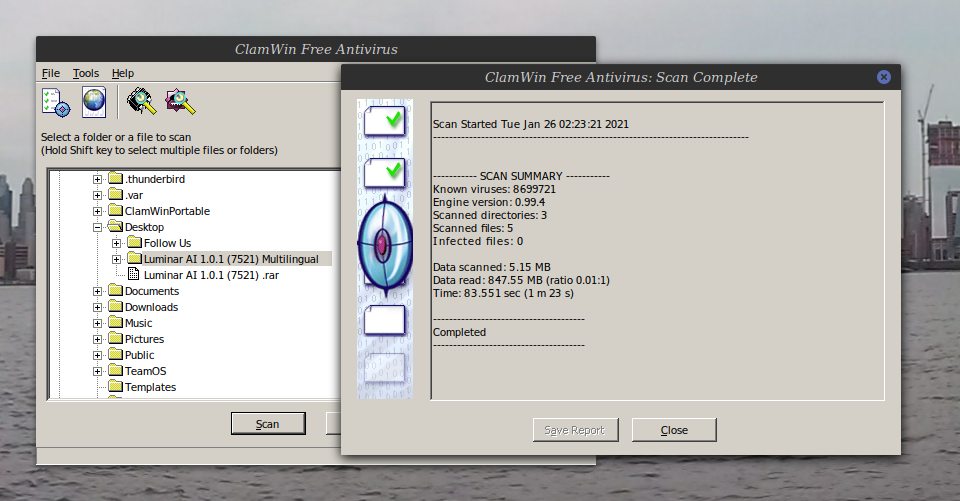Image resolution: width=960 pixels, height=501 pixels.
Task: Expand the Luminar AI Multilingual folder node
Action: [116, 260]
